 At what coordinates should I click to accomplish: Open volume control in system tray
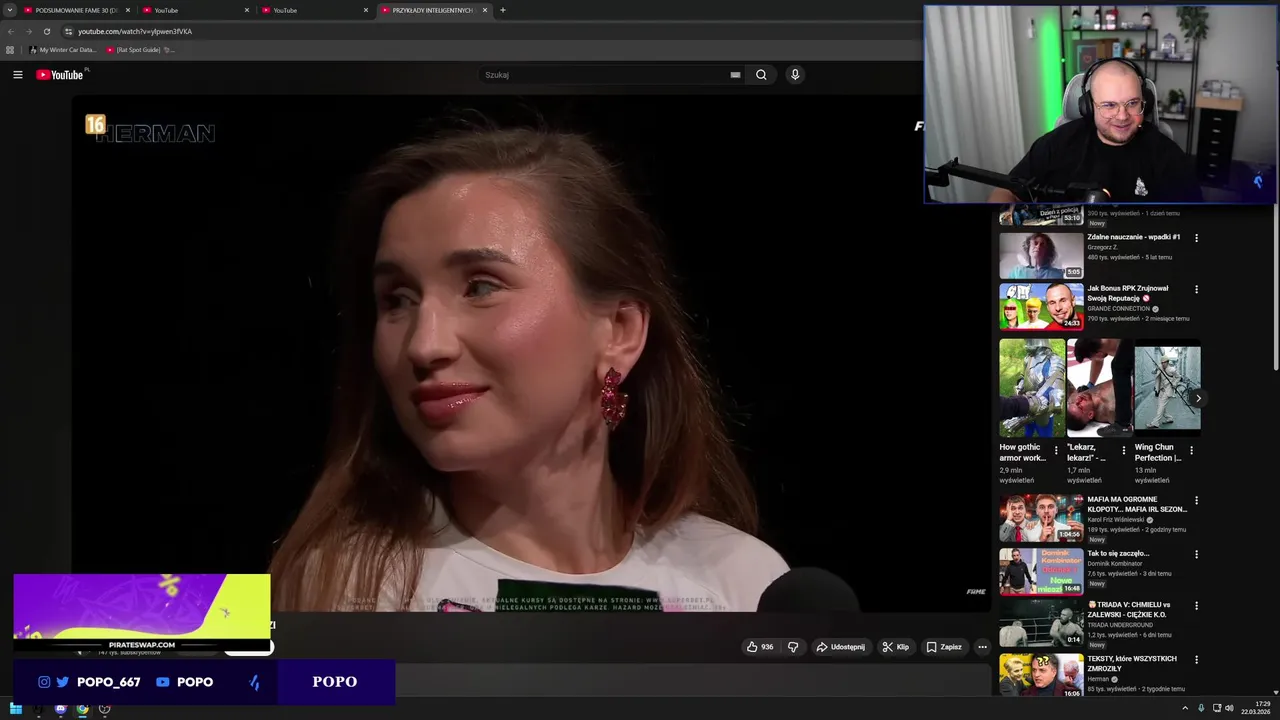tap(1229, 708)
